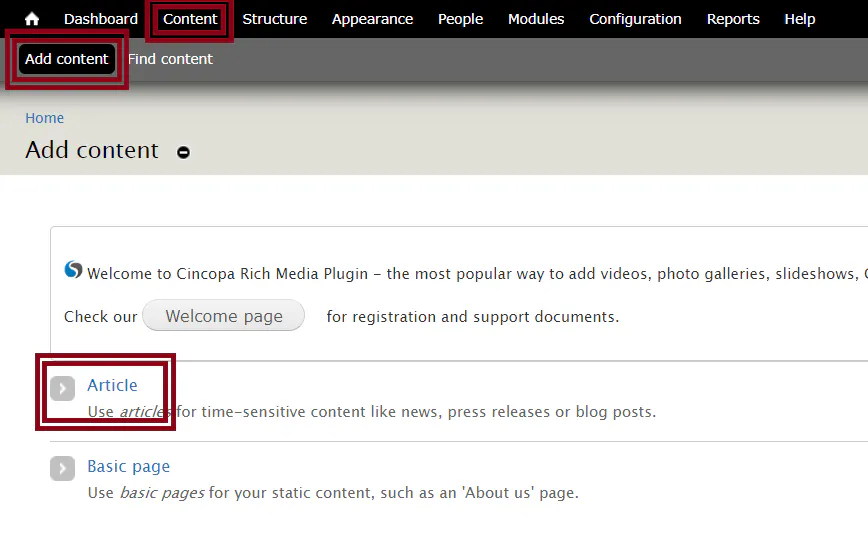
Task: Click the arrow icon beside Basic page
Action: click(x=63, y=468)
